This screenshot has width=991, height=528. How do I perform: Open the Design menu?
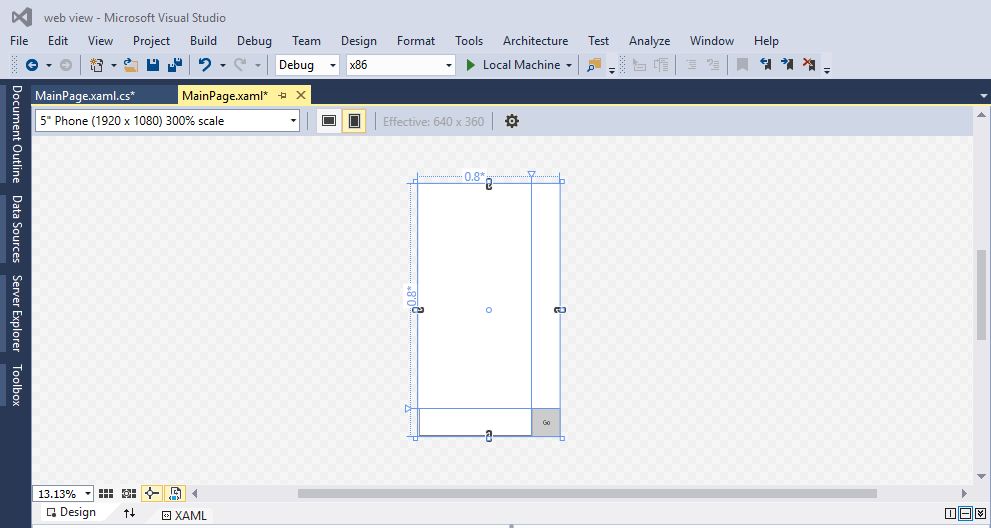(359, 40)
